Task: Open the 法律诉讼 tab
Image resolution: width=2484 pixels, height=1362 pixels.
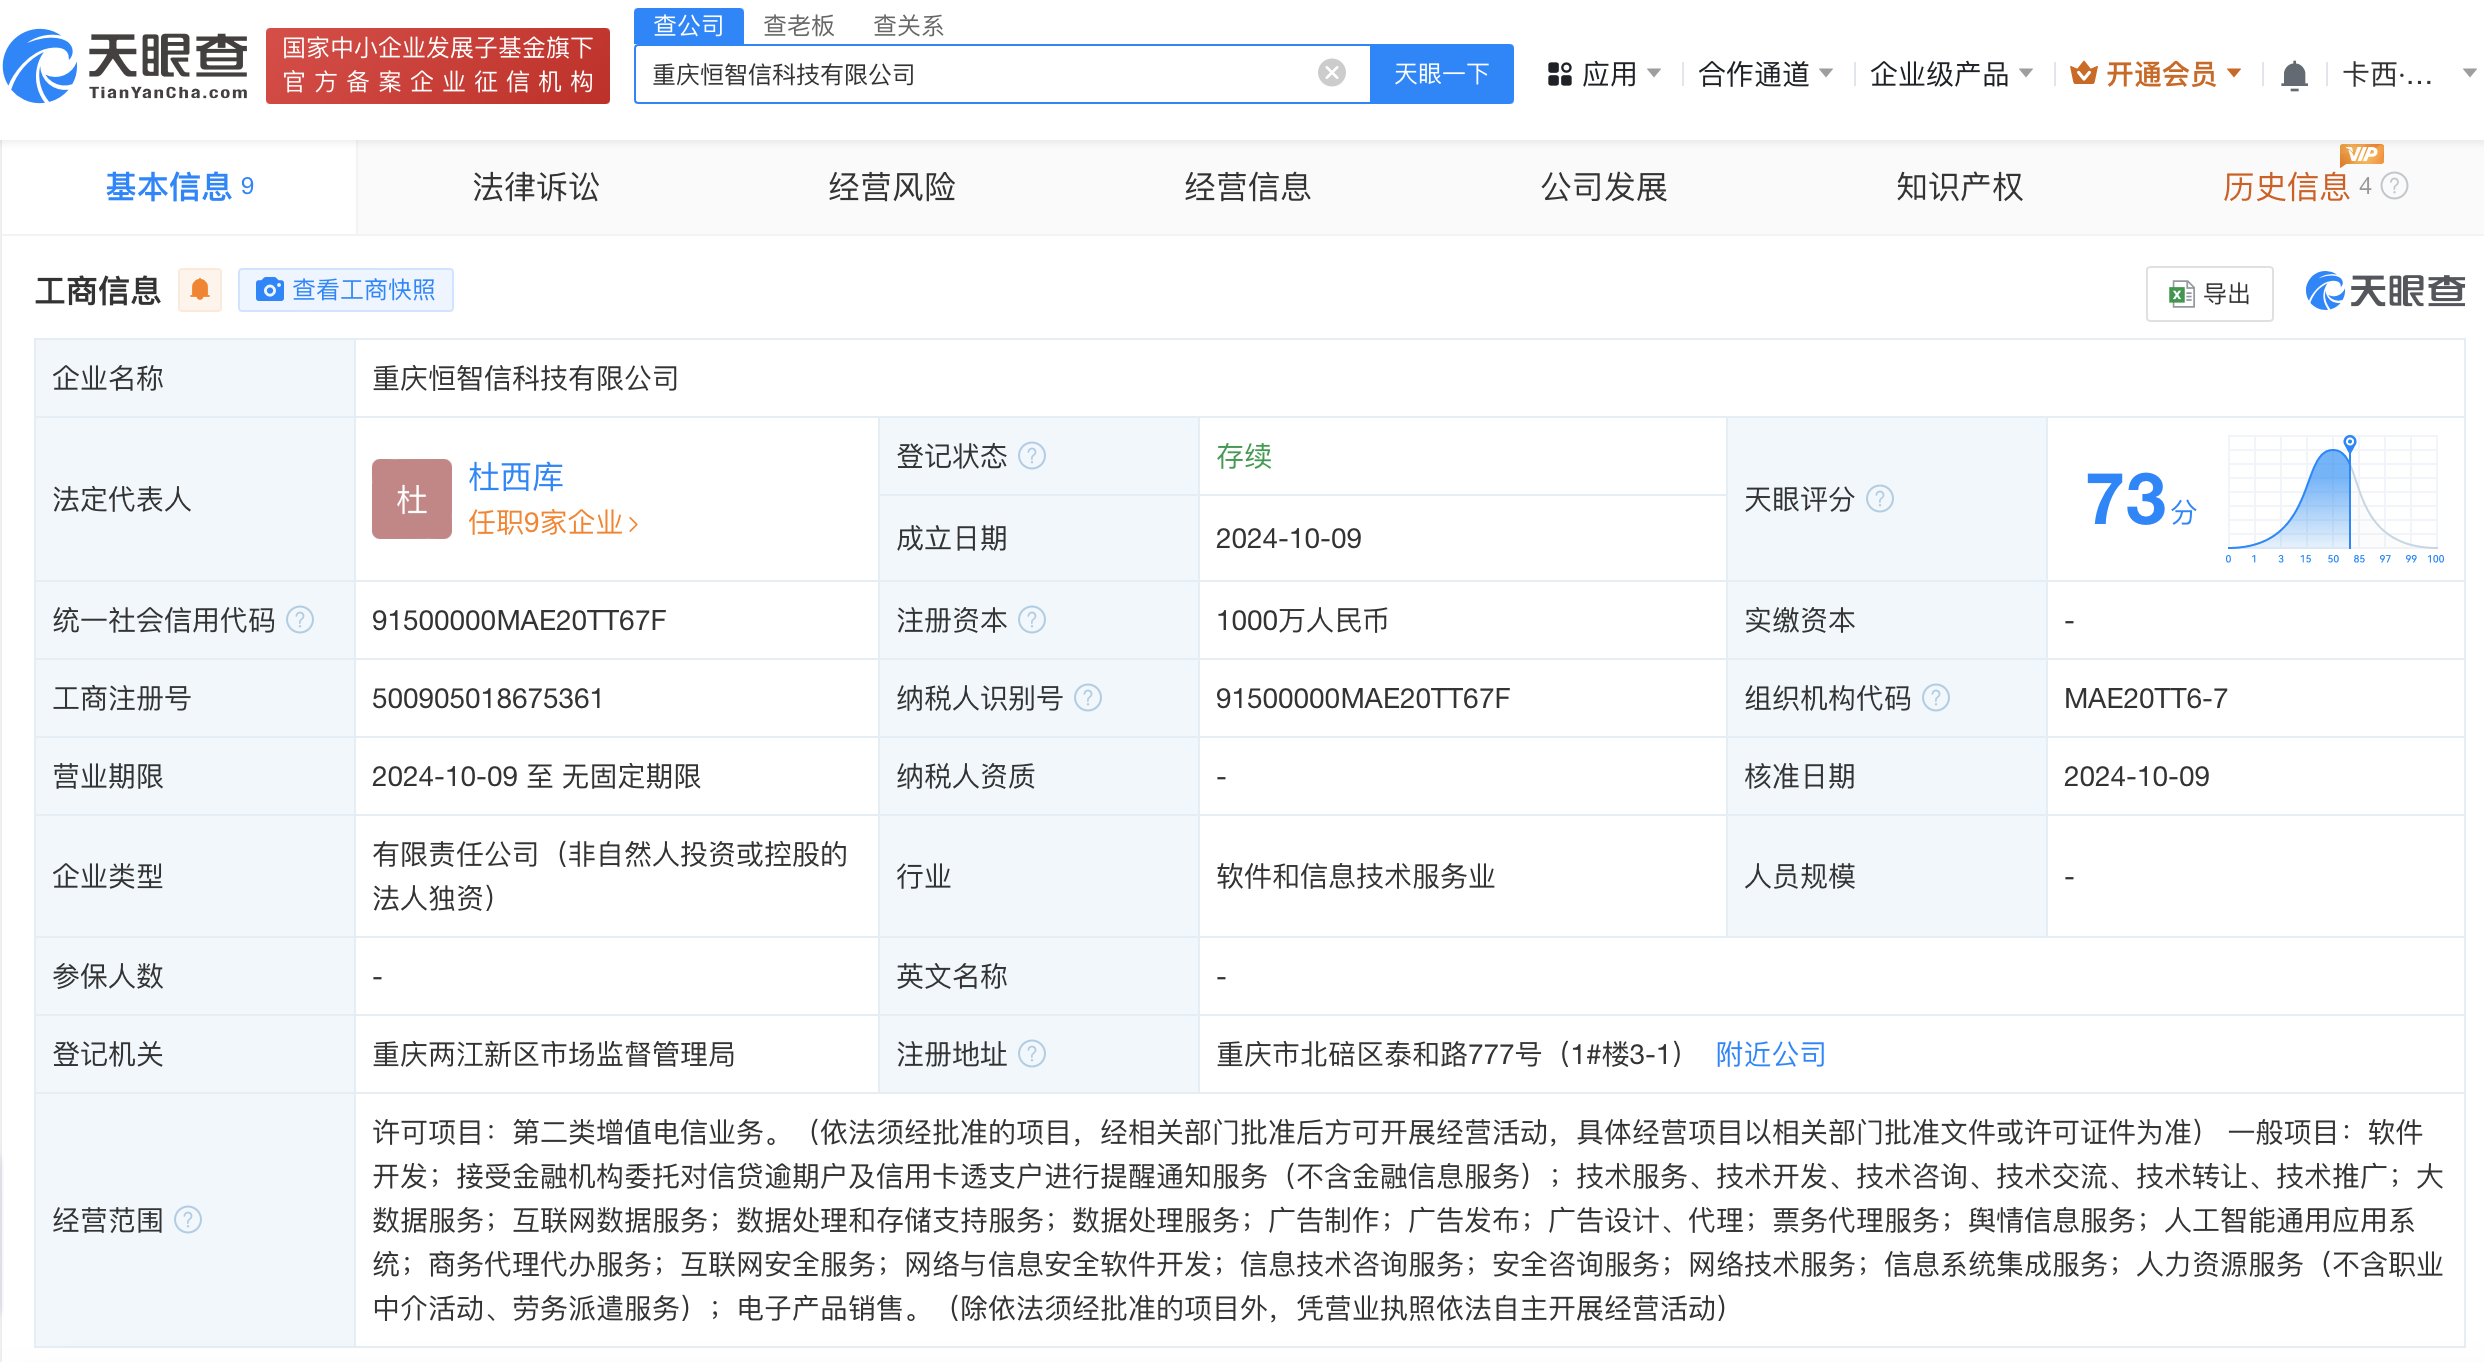Action: (536, 187)
